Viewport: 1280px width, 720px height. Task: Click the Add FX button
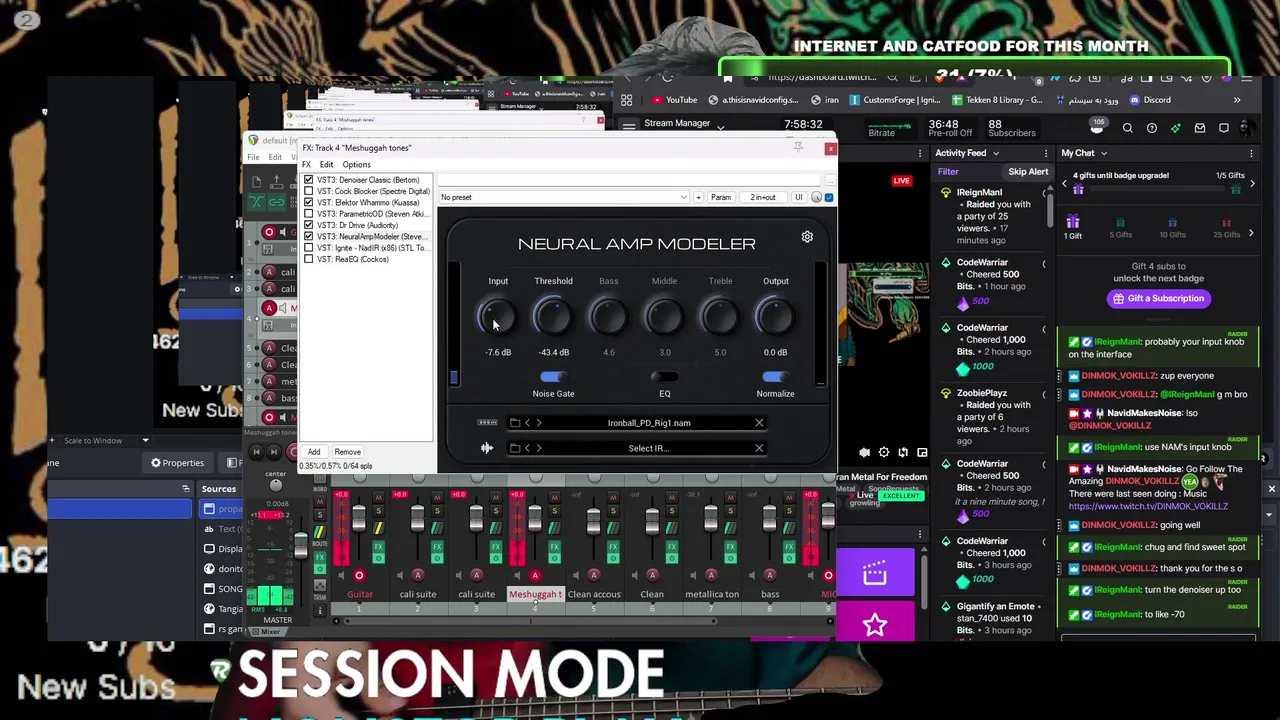click(314, 452)
